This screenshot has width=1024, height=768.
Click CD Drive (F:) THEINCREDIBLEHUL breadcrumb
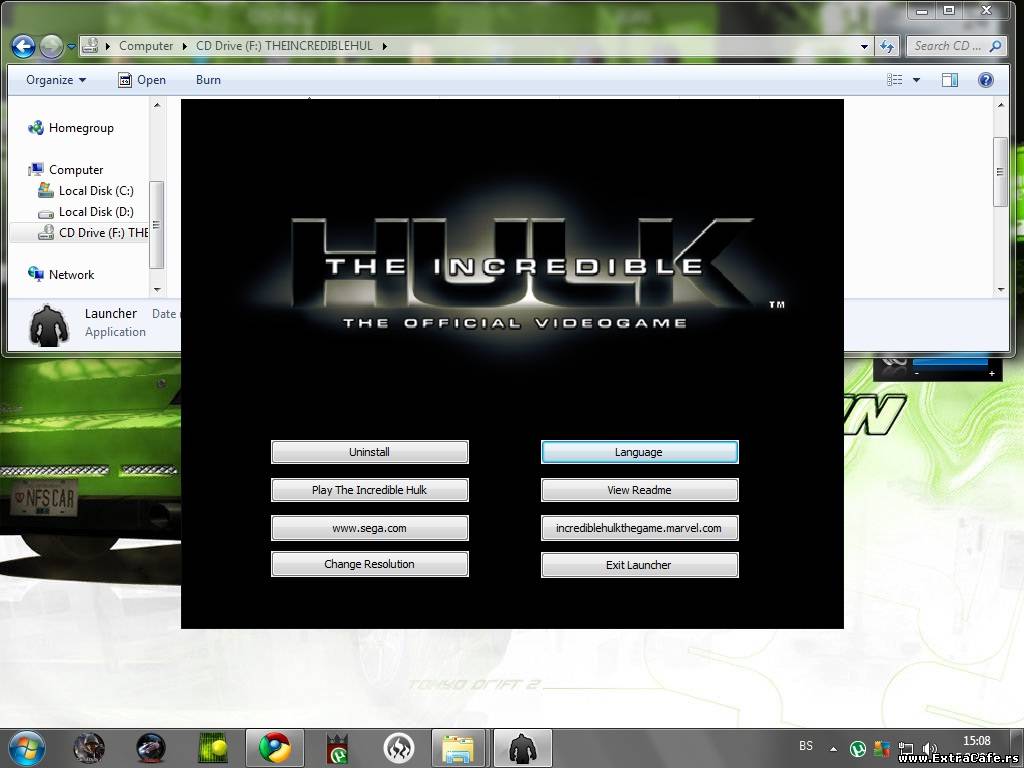(x=284, y=46)
